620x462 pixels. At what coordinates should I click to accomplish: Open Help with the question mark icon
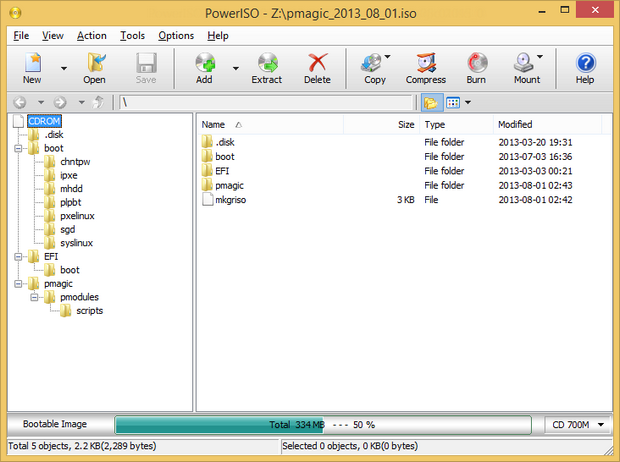click(585, 63)
